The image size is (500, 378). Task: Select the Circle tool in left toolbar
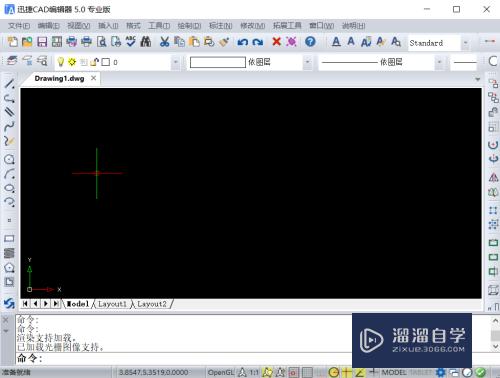[9, 159]
